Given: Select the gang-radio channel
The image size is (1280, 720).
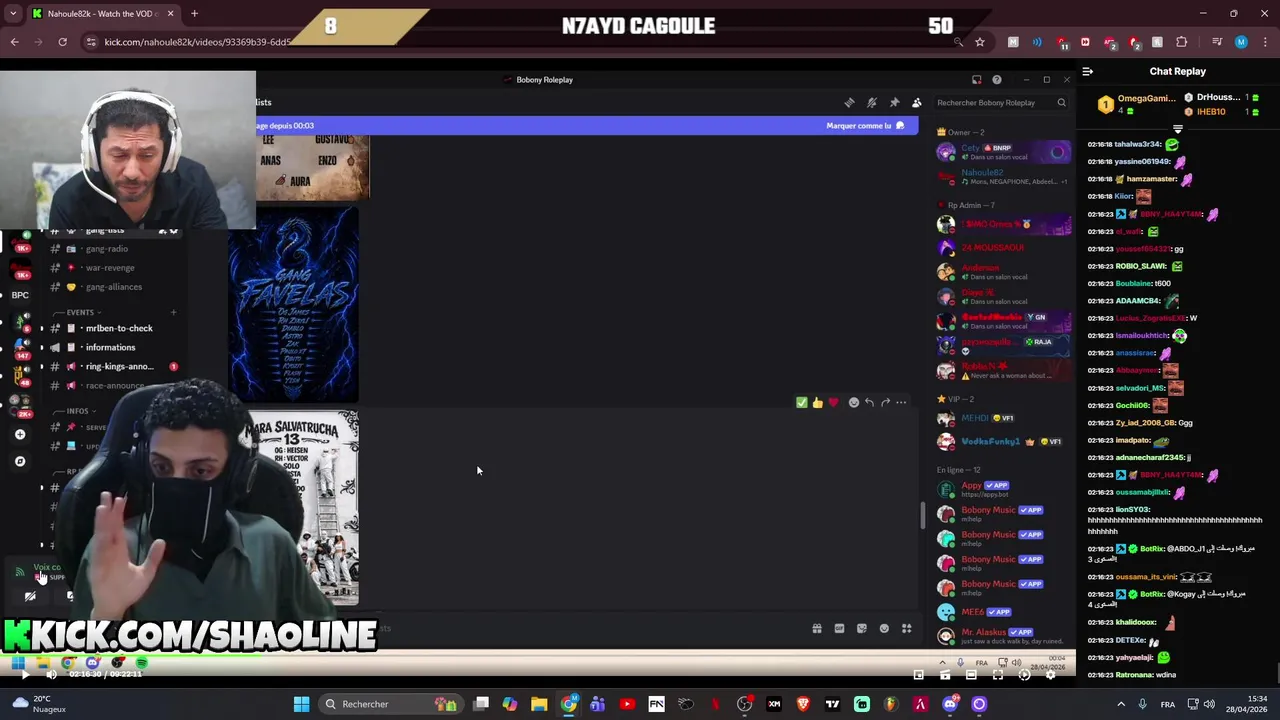Looking at the screenshot, I should tap(107, 249).
